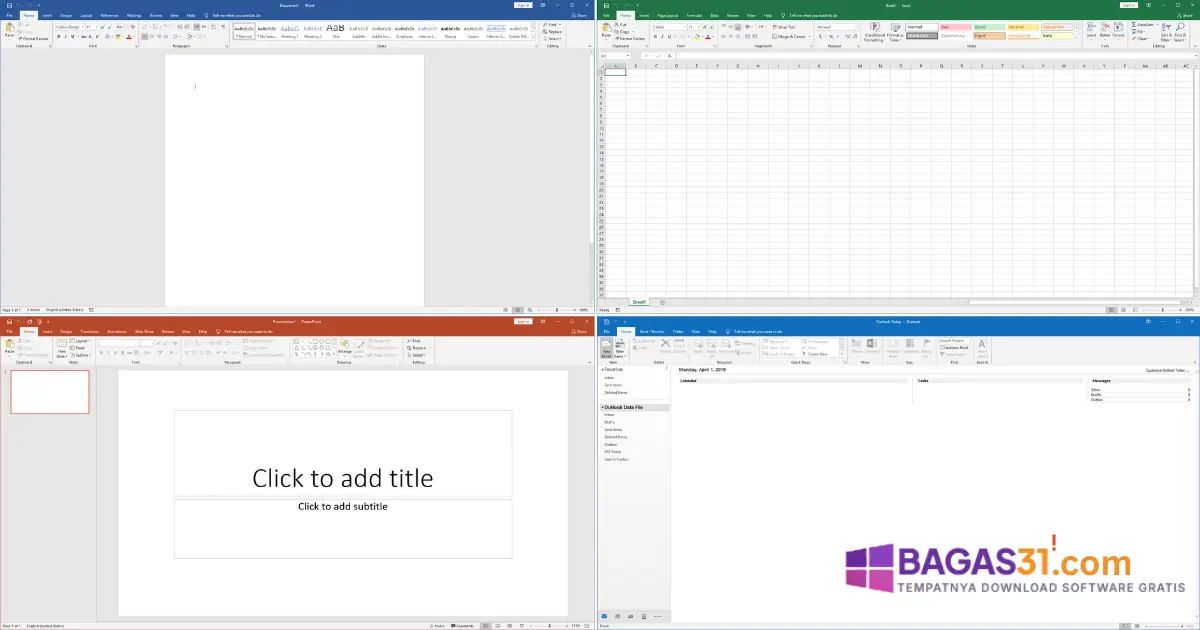Select Format Painter in the Word ribbon
The image size is (1200, 630).
pyautogui.click(x=34, y=39)
